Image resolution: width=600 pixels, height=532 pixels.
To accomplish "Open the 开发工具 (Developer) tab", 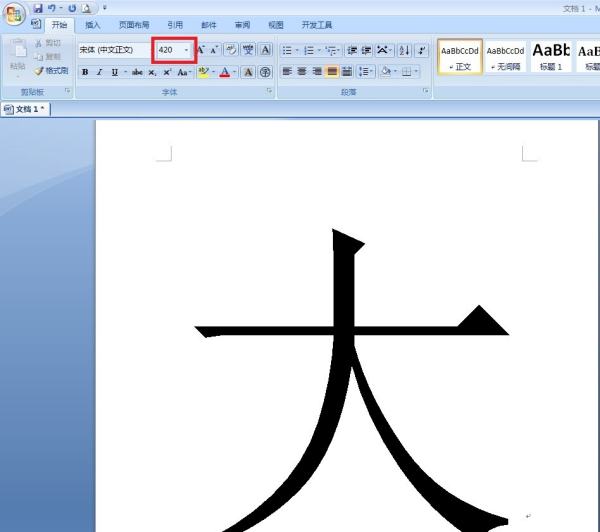I will coord(317,25).
